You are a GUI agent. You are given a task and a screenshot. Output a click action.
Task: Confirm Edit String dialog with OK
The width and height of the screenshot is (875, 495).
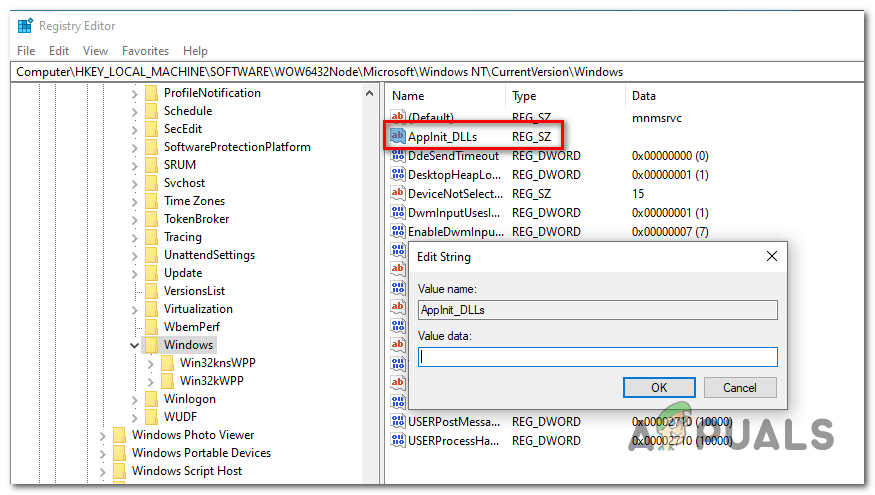659,387
